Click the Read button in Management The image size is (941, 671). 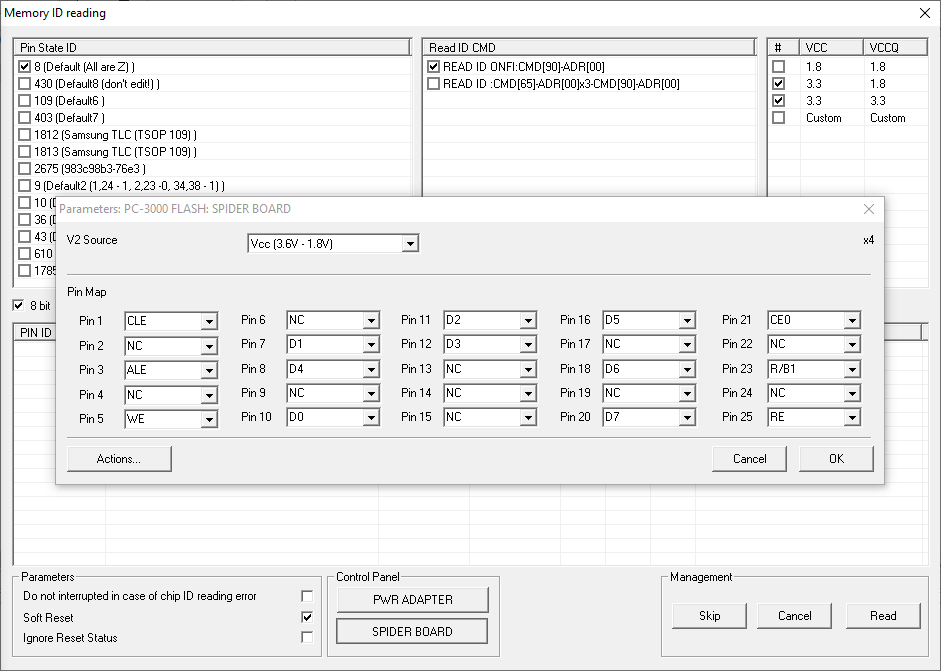point(883,615)
